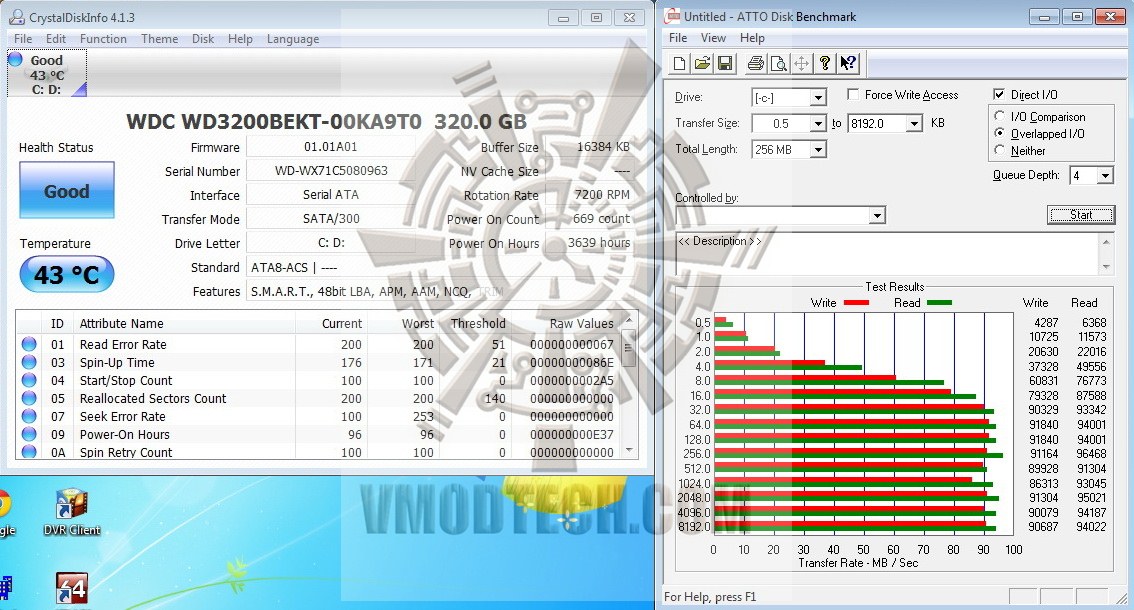This screenshot has width=1134, height=610.
Task: Select Overlapped I/O radio button
Action: [x=999, y=133]
